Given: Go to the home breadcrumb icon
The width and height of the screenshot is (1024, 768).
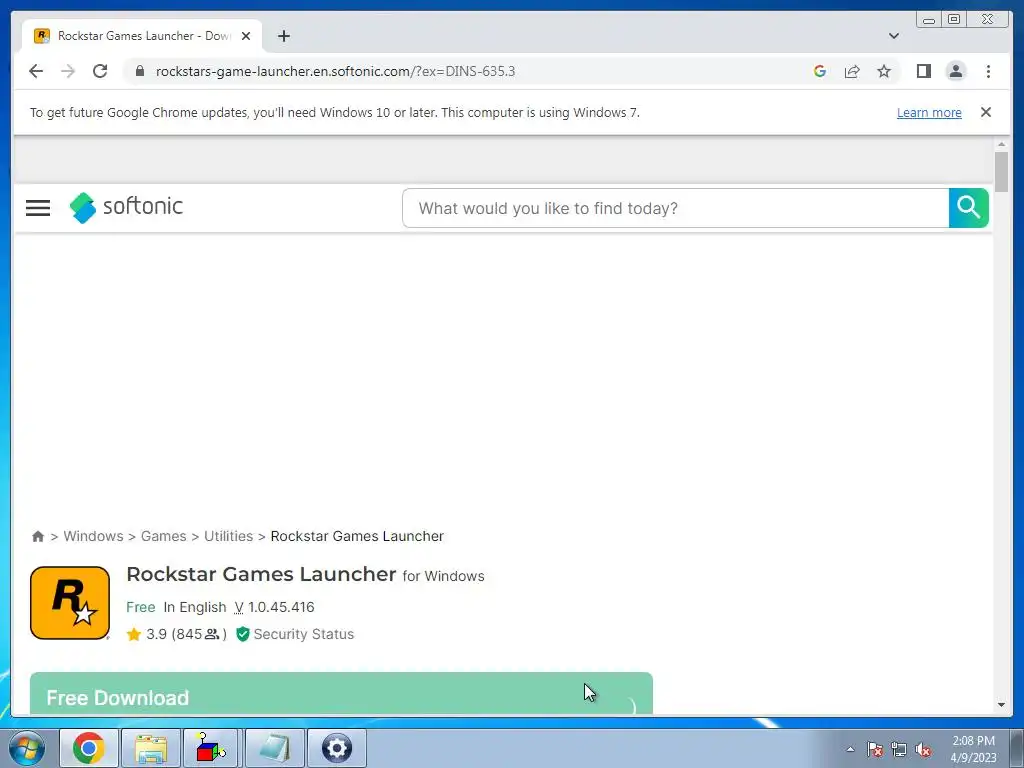Looking at the screenshot, I should pos(38,536).
